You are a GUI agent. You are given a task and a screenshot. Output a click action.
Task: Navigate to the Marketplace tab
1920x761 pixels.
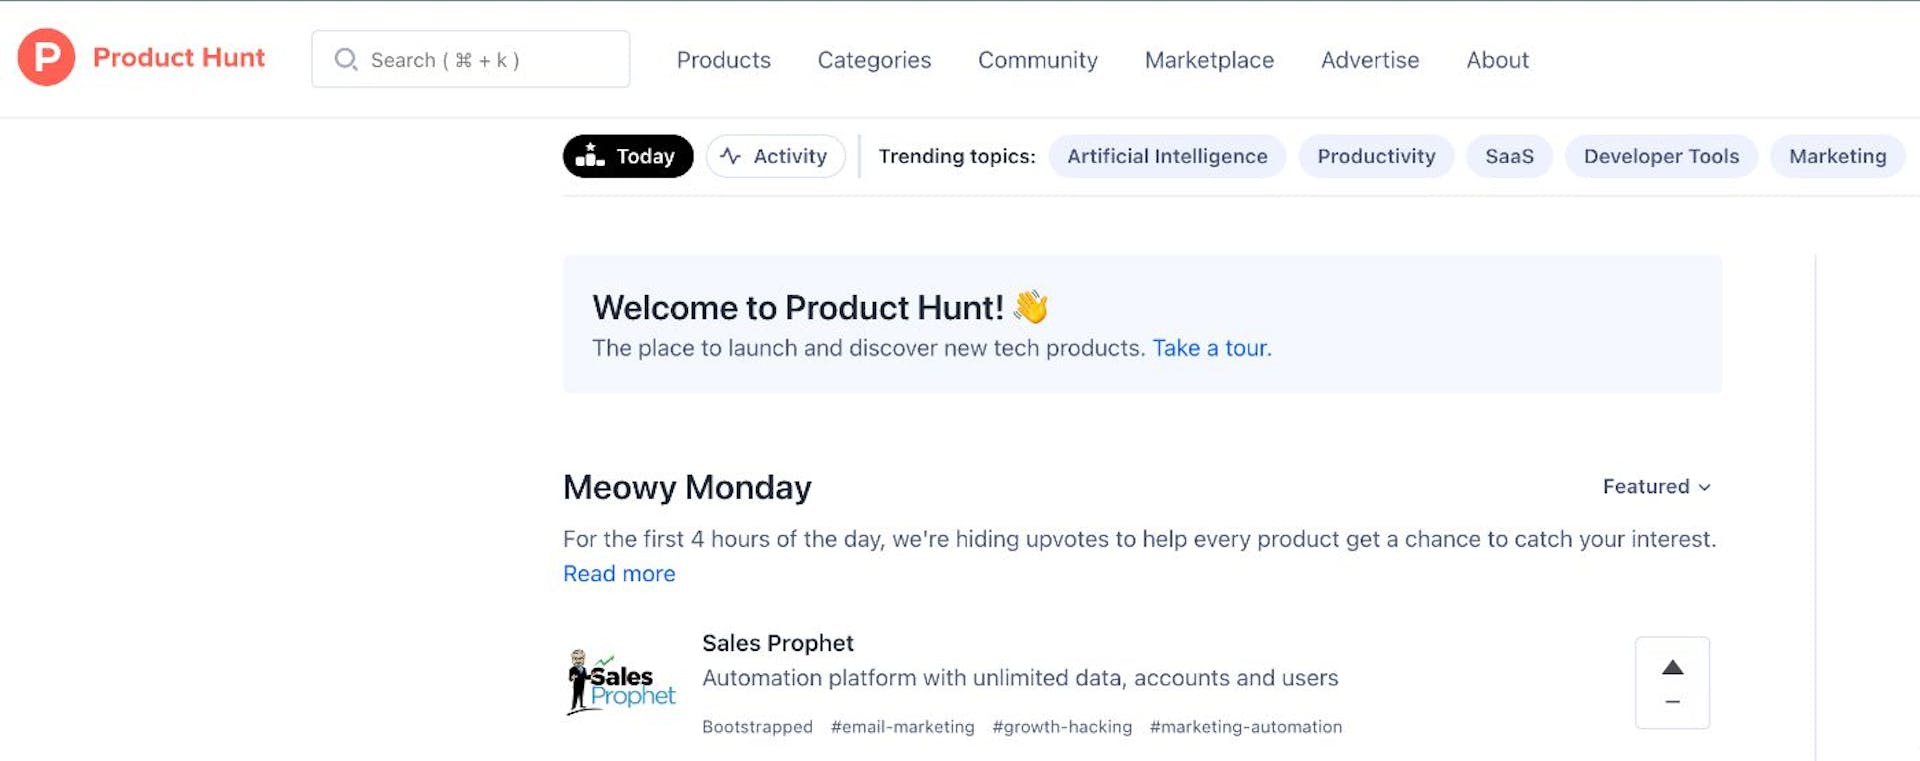click(1208, 60)
